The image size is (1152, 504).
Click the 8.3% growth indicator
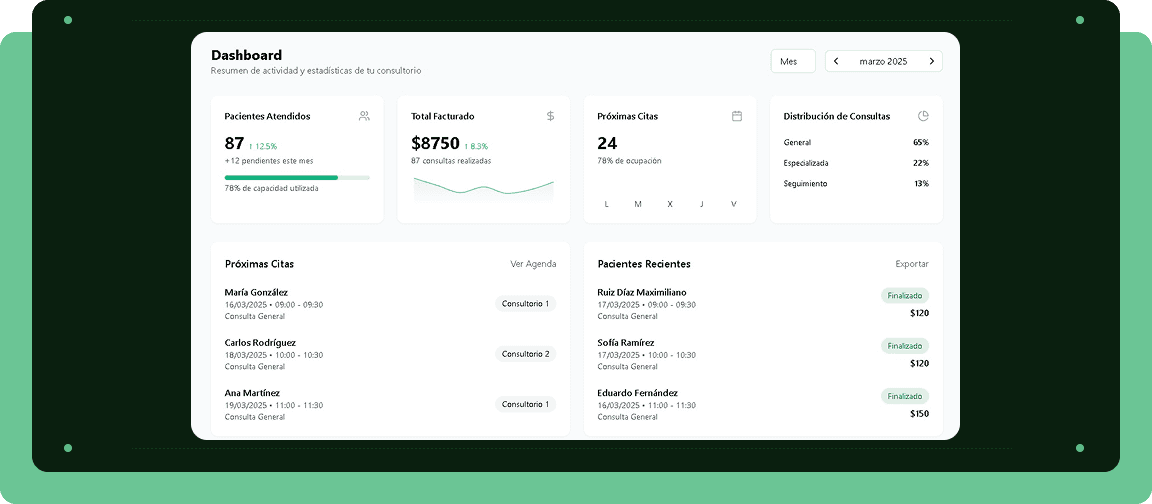tap(476, 146)
